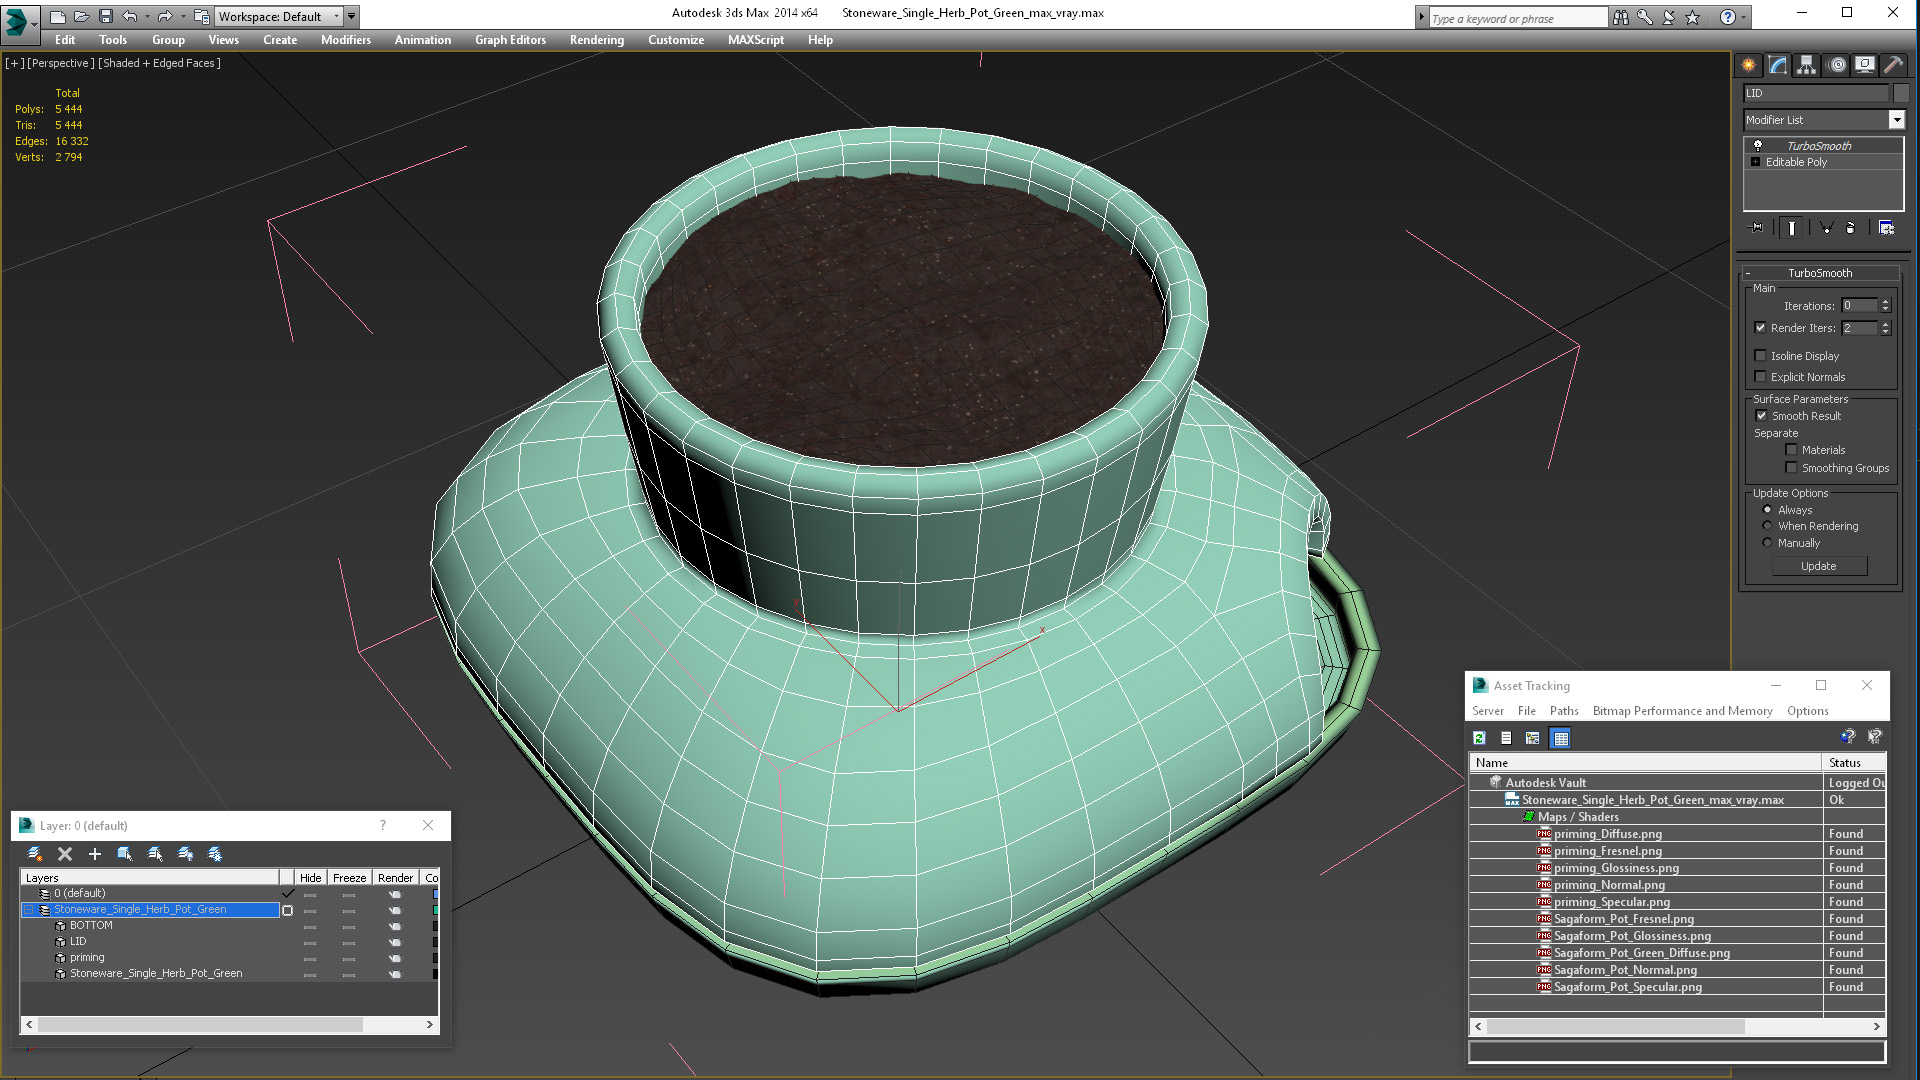1920x1080 pixels.
Task: Click Undo arrow in quick access toolbar
Action: 129,16
